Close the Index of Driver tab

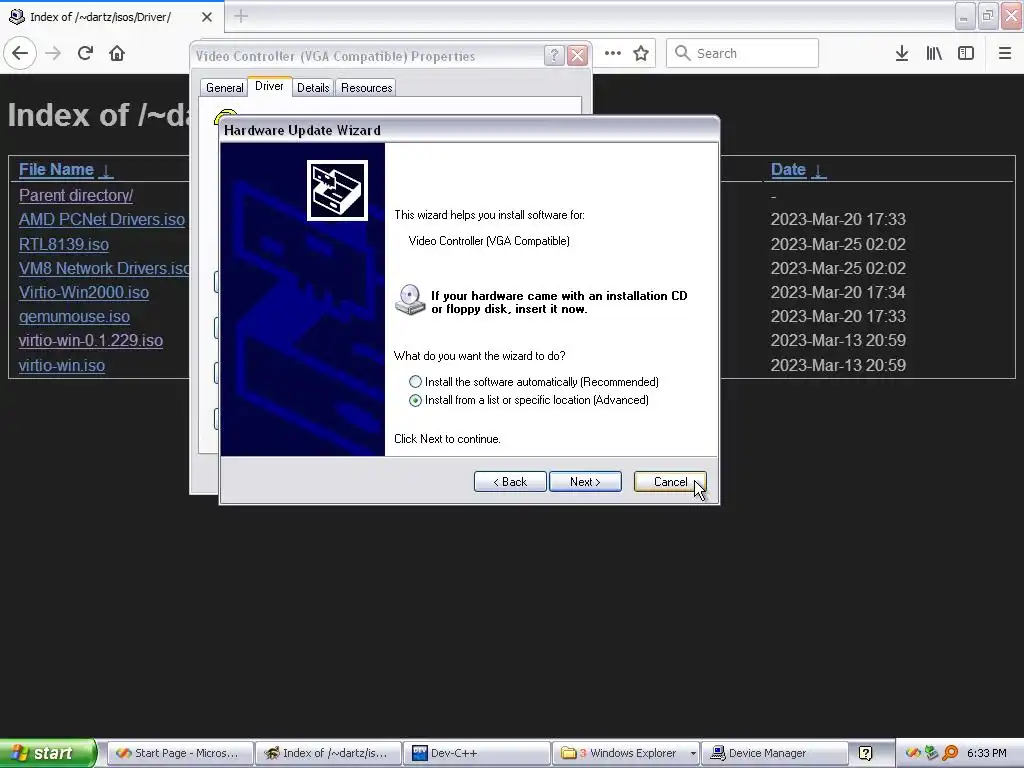(x=206, y=17)
